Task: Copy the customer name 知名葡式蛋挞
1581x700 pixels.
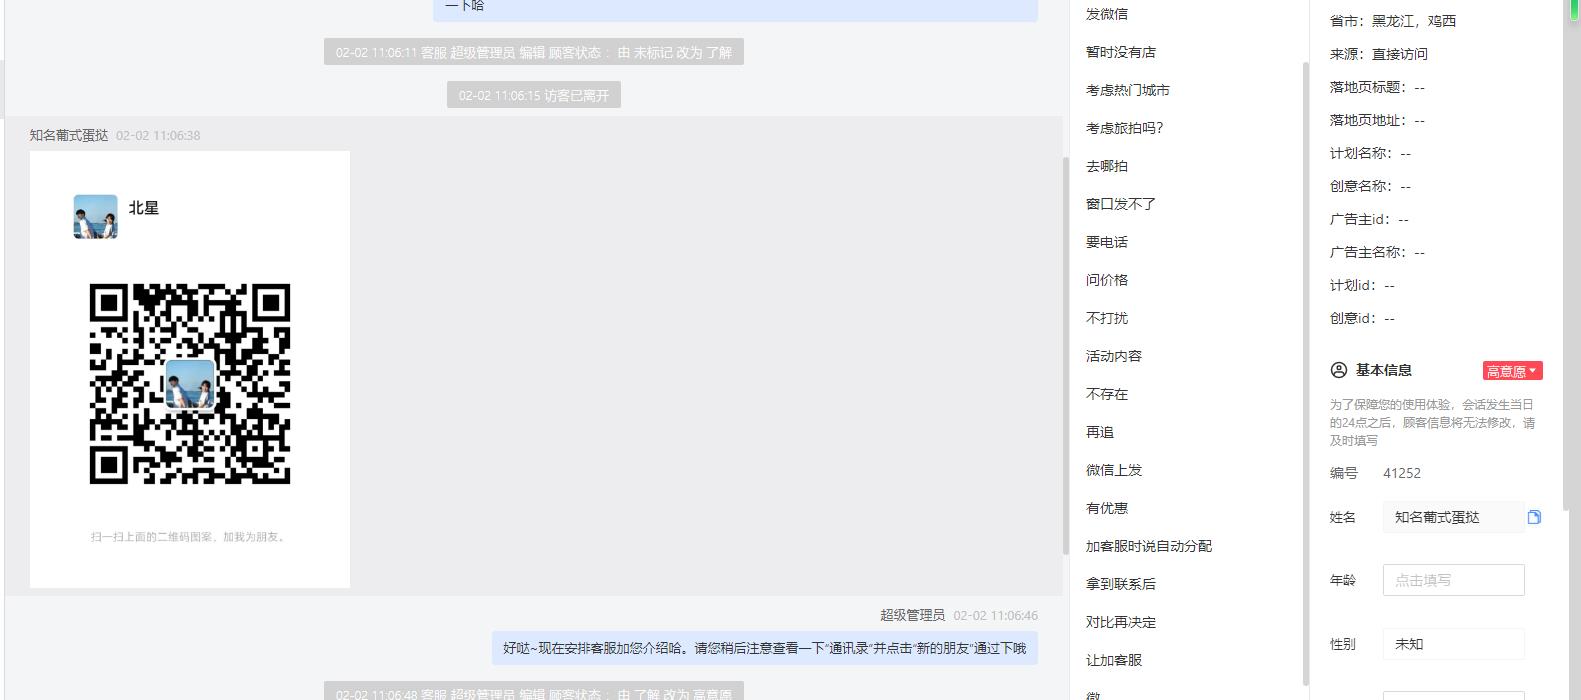Action: (1534, 517)
